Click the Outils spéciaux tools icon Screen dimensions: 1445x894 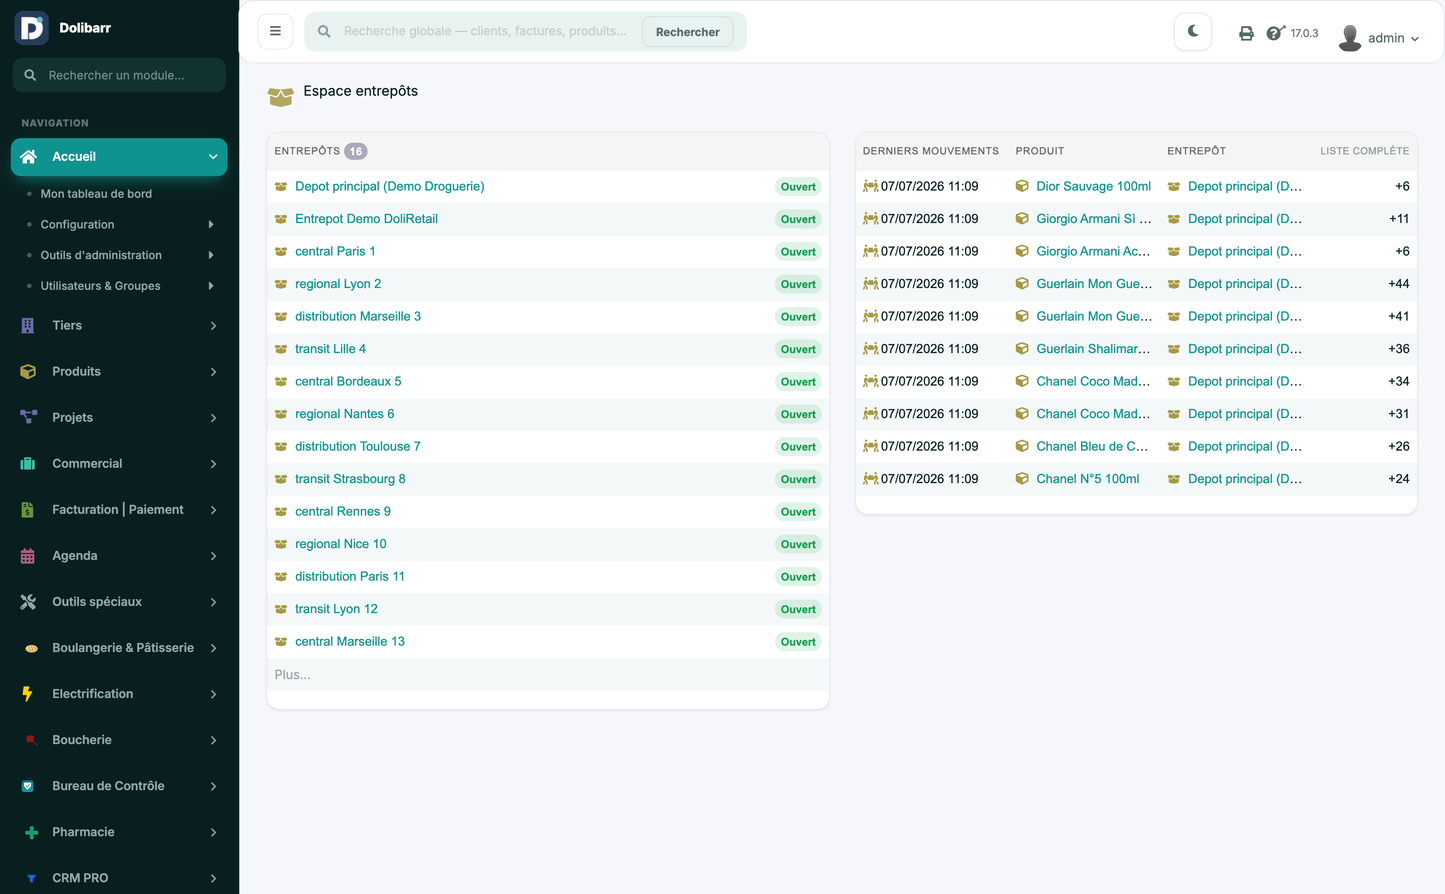tap(28, 602)
